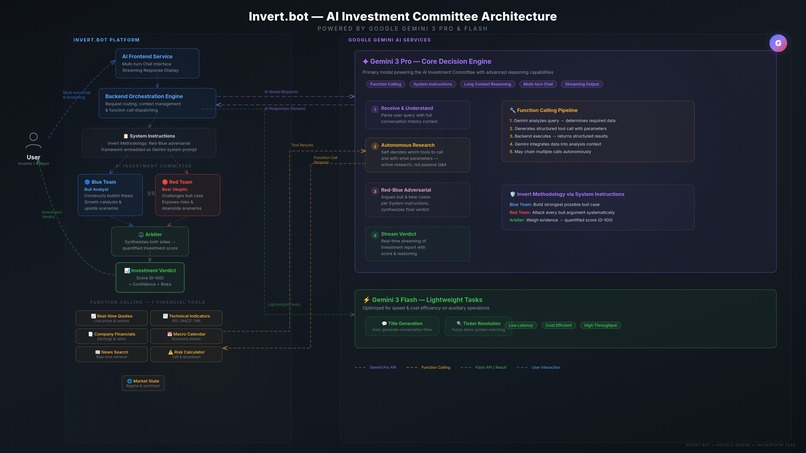Select the Low Latency pill
Screen dimensions: 806x453
(521, 325)
